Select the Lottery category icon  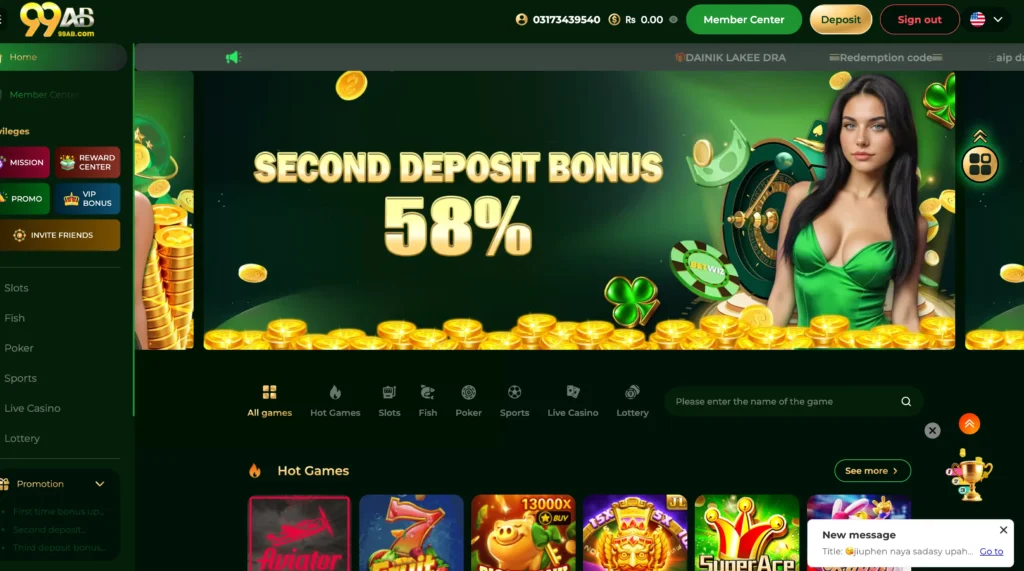tap(632, 392)
